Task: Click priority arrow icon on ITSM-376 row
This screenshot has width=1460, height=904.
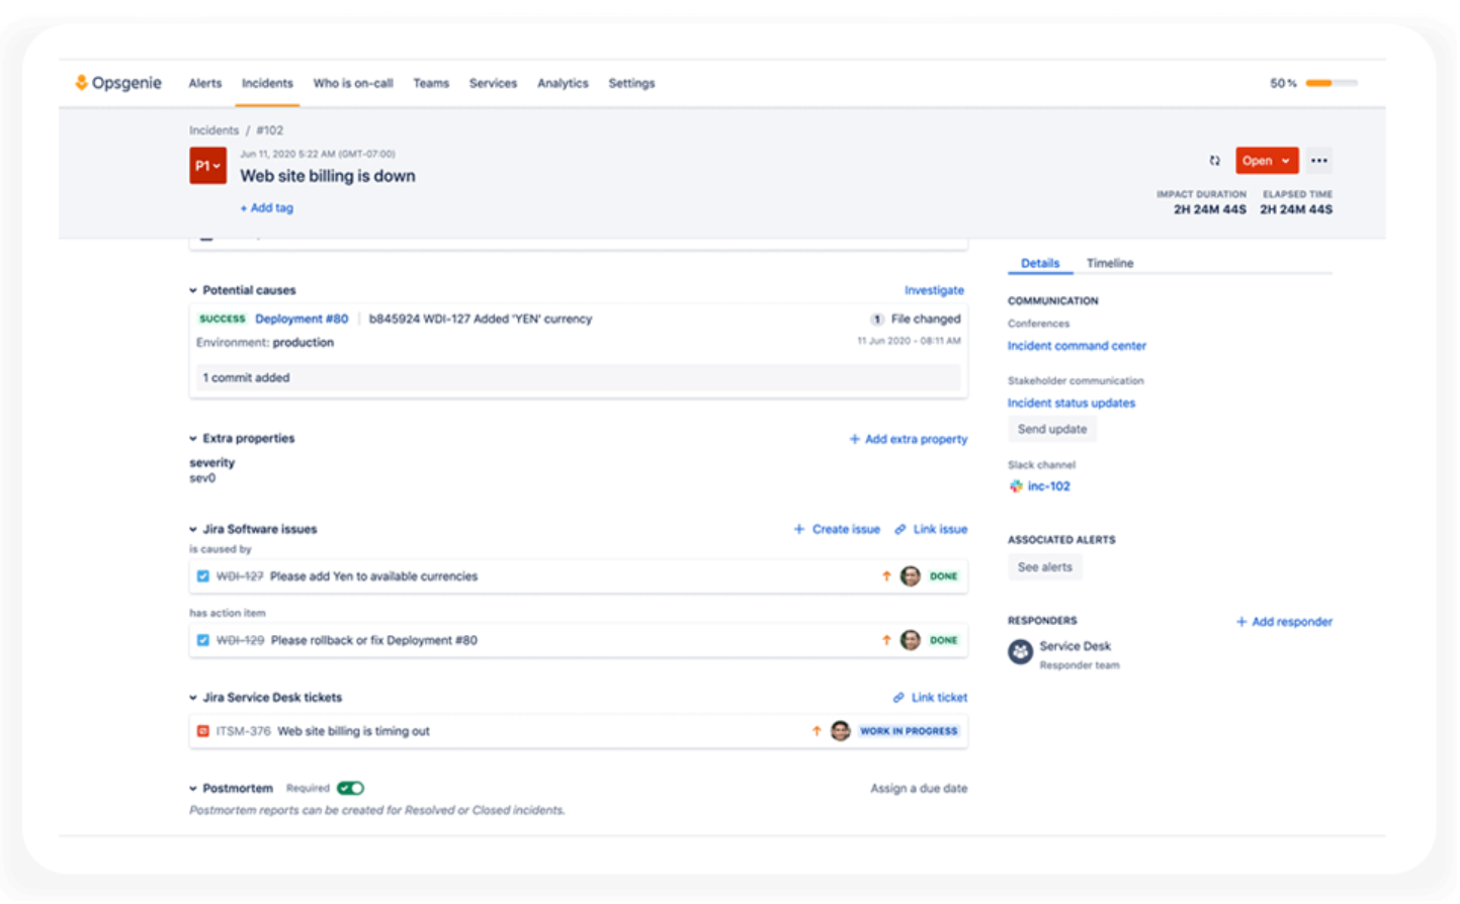Action: click(x=816, y=731)
